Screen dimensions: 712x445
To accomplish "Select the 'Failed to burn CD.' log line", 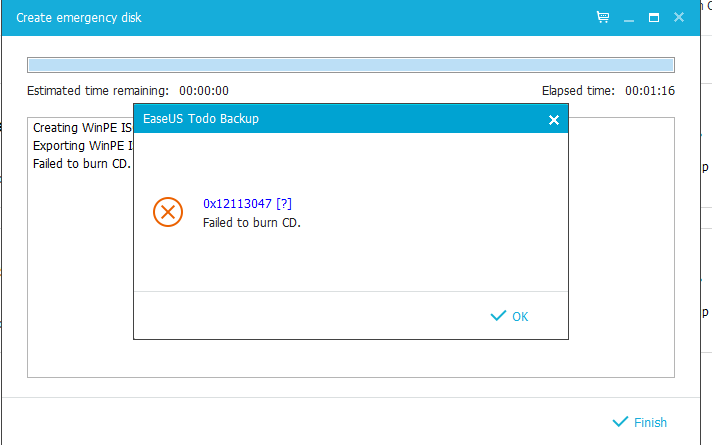I will (82, 163).
